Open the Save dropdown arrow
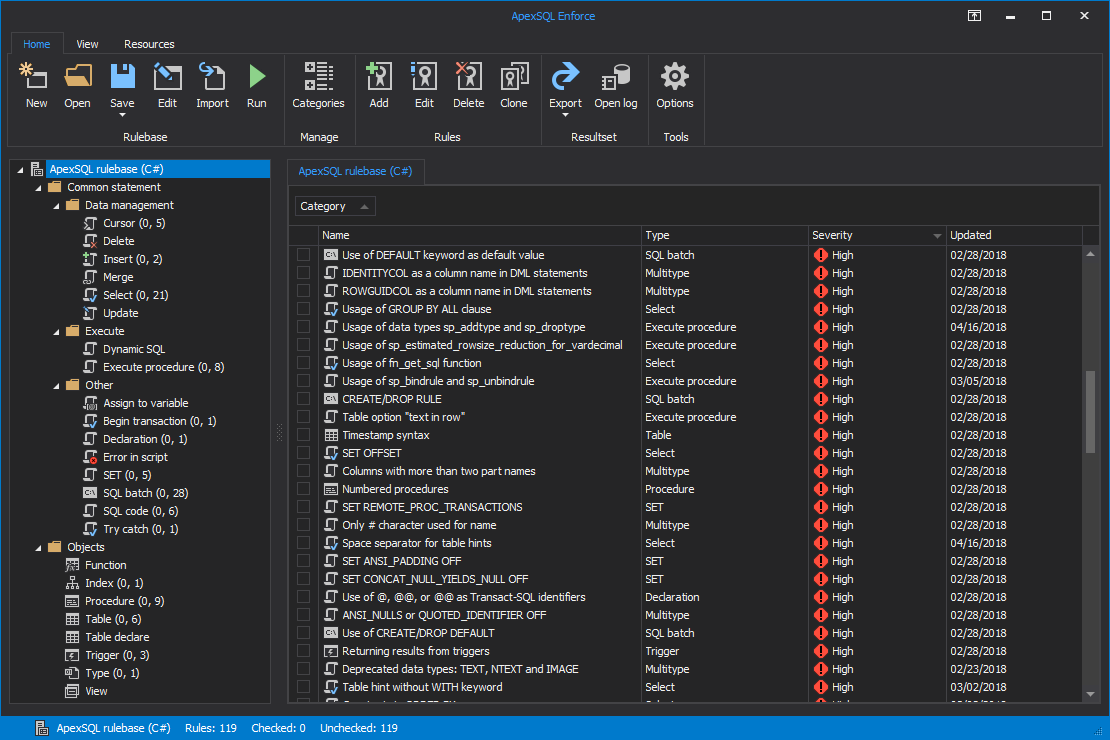1110x740 pixels. (x=122, y=115)
